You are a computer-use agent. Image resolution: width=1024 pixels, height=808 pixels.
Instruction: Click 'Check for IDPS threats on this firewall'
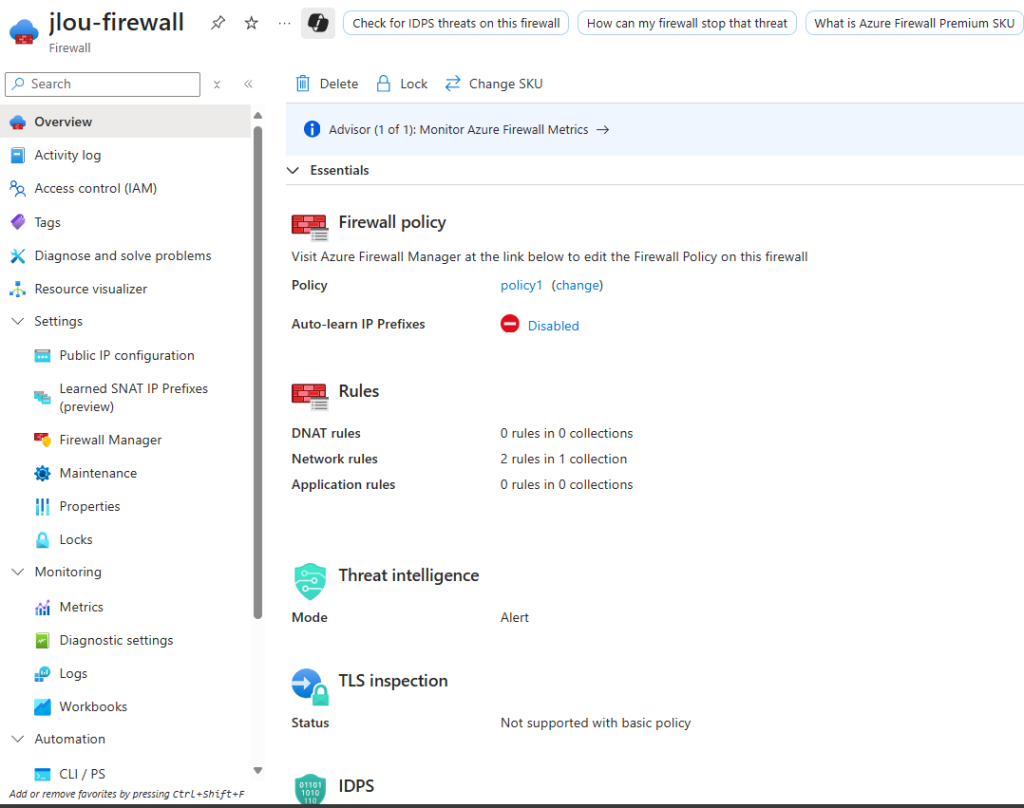tap(456, 23)
